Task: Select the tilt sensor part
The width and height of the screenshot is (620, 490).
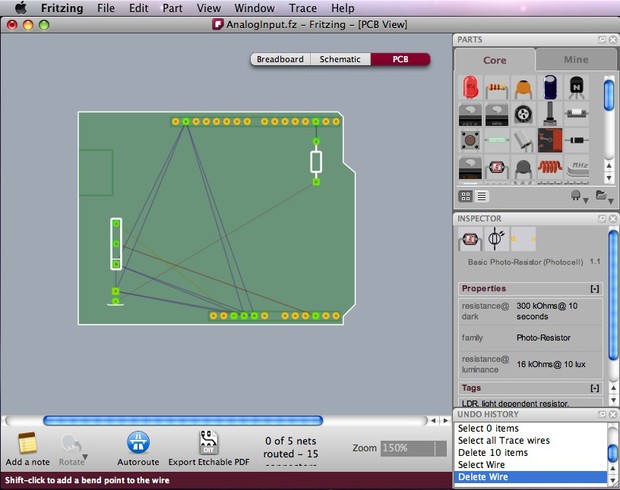Action: [523, 141]
